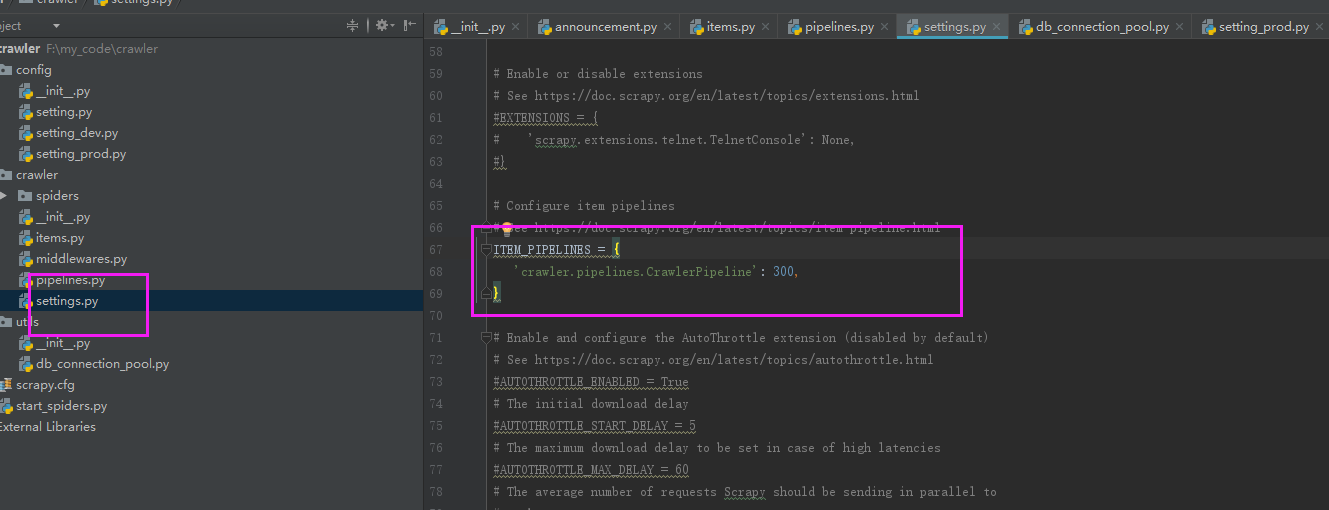The width and height of the screenshot is (1329, 510).
Task: Close the db_connection_pool.py editor tab
Action: (1181, 27)
